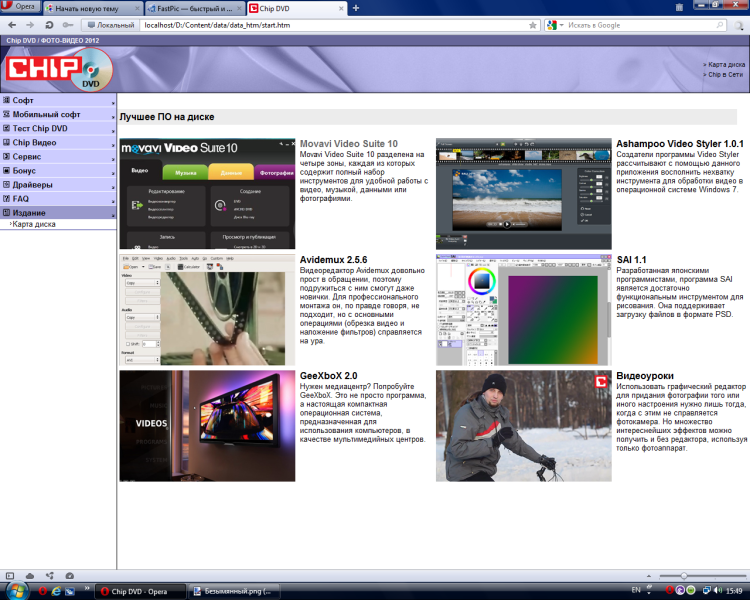
Task: Expand the Сервис sidebar menu
Action: [x=58, y=156]
